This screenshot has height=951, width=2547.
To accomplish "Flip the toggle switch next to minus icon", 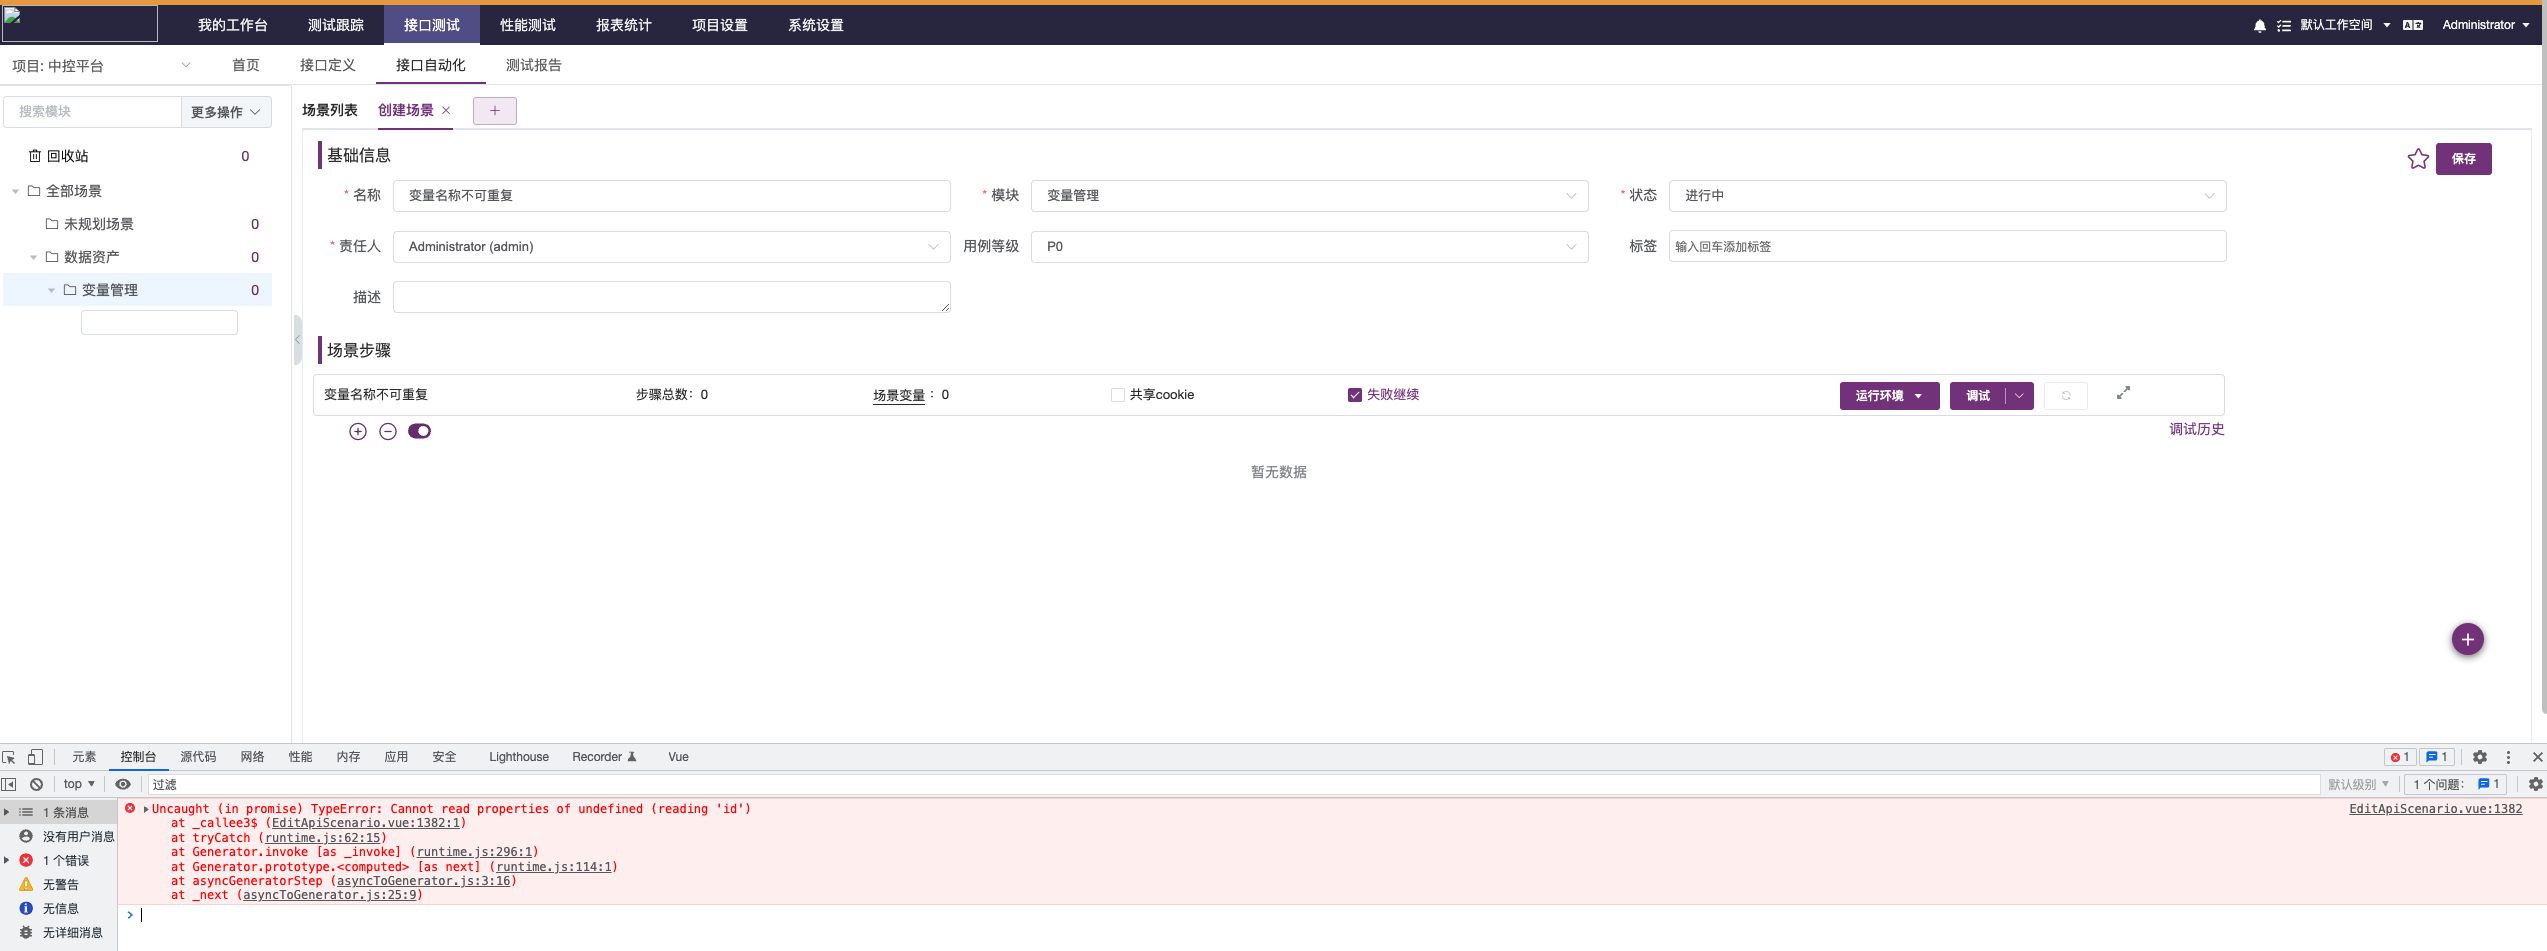I will coord(419,431).
